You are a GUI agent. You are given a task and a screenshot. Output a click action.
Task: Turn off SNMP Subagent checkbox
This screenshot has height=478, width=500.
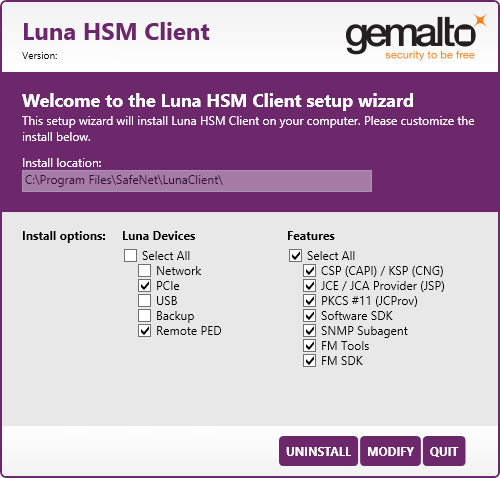[x=310, y=331]
